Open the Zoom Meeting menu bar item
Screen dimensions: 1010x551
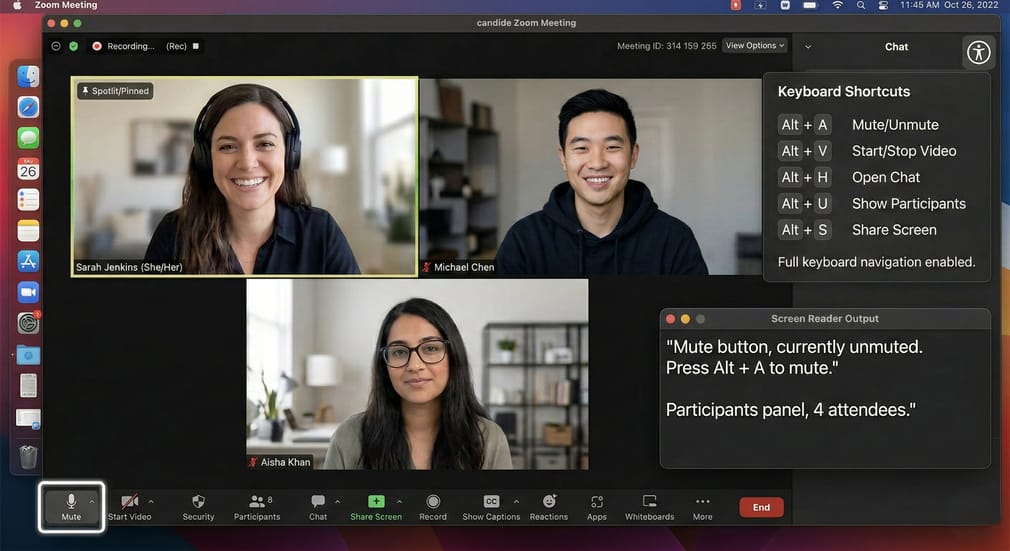(66, 5)
